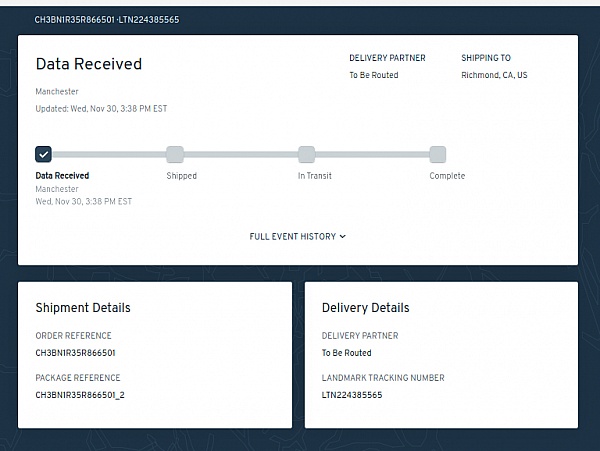Image resolution: width=600 pixels, height=451 pixels.
Task: Click To Be Routed in Delivery Details card
Action: click(347, 353)
